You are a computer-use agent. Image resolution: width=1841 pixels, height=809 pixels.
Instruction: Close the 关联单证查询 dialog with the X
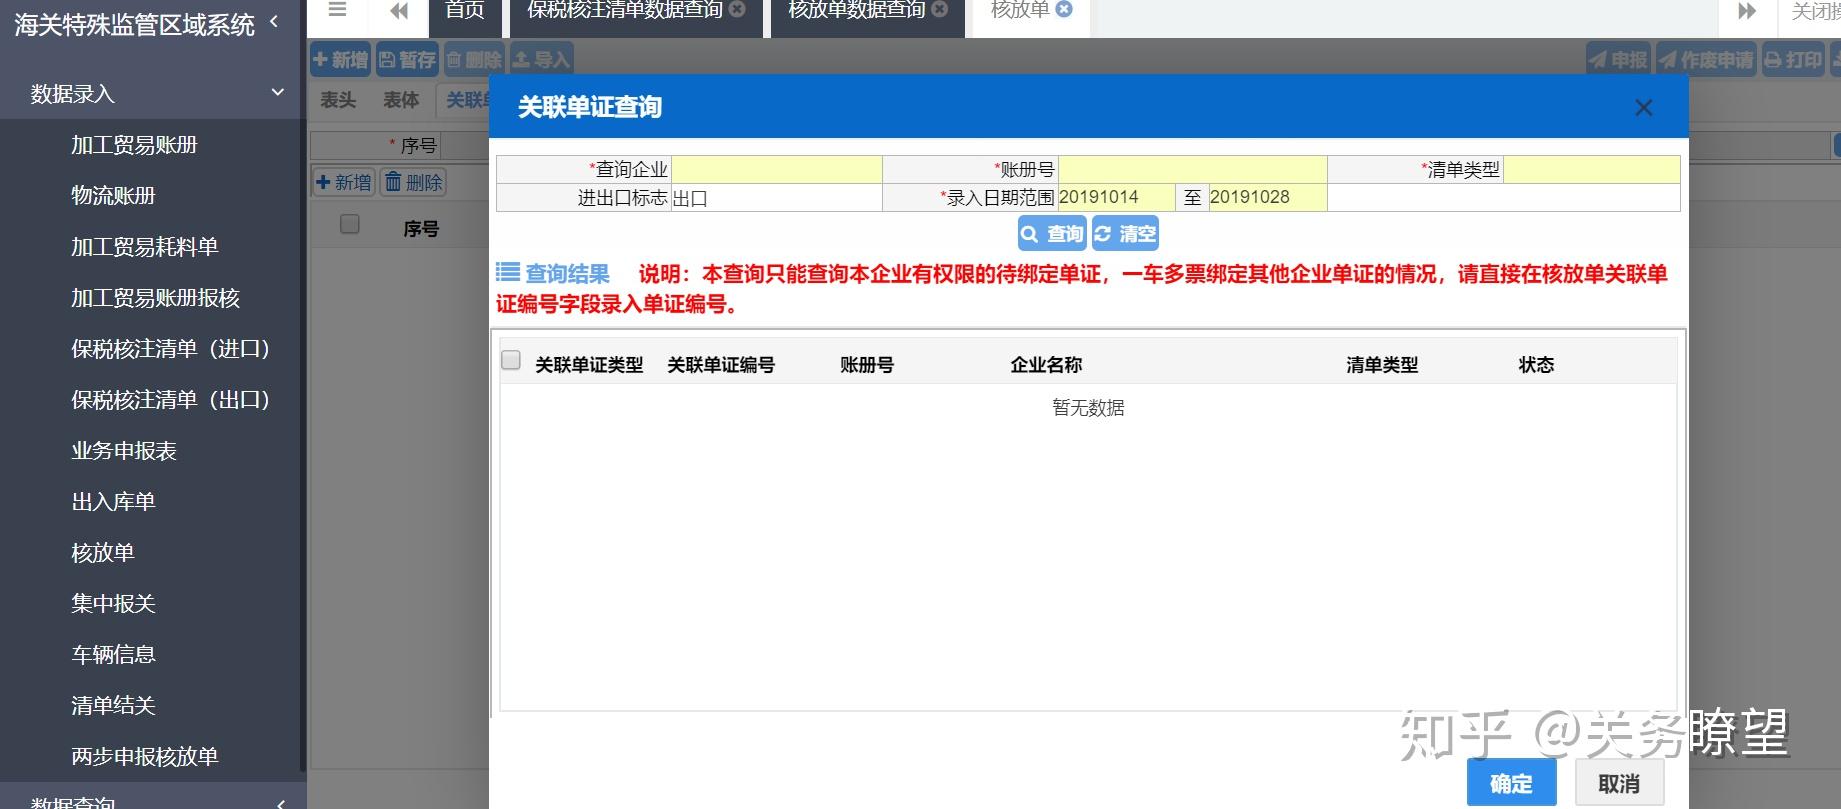1644,107
